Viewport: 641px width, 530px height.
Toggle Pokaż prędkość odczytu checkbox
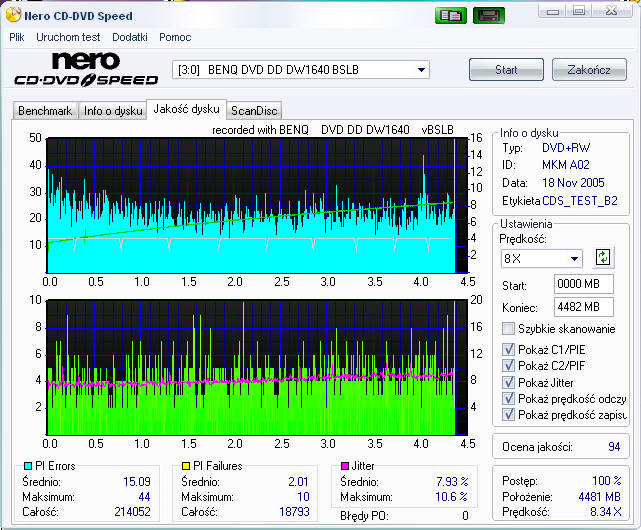[x=508, y=398]
